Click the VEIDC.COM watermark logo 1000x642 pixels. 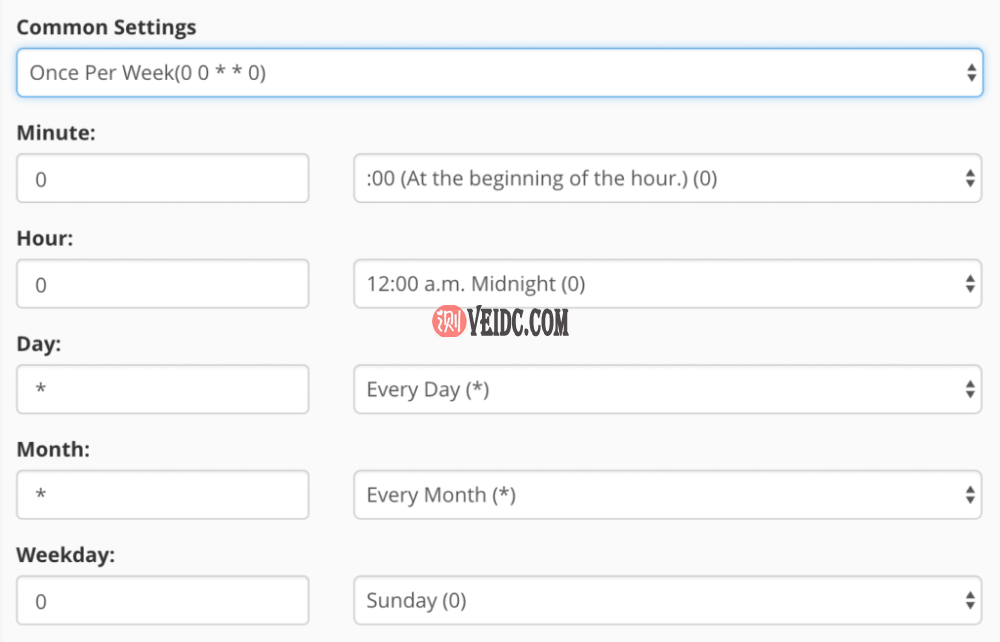pos(517,322)
